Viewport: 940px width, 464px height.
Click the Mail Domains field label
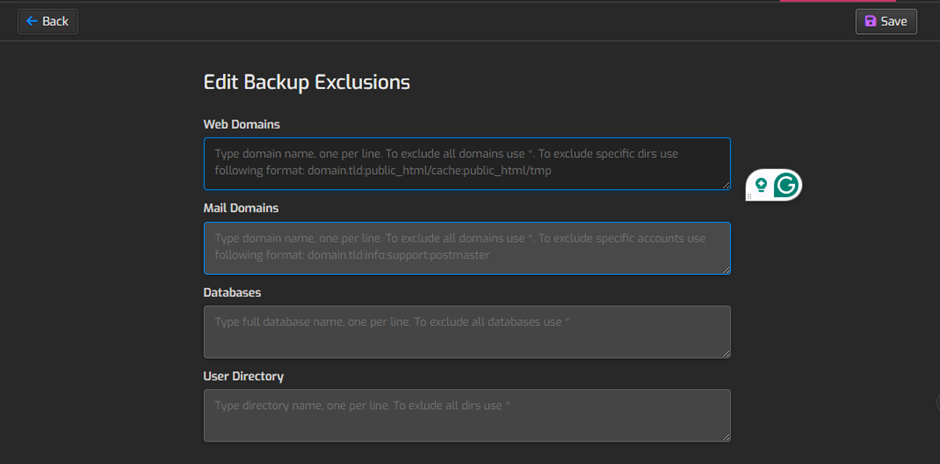click(x=241, y=208)
